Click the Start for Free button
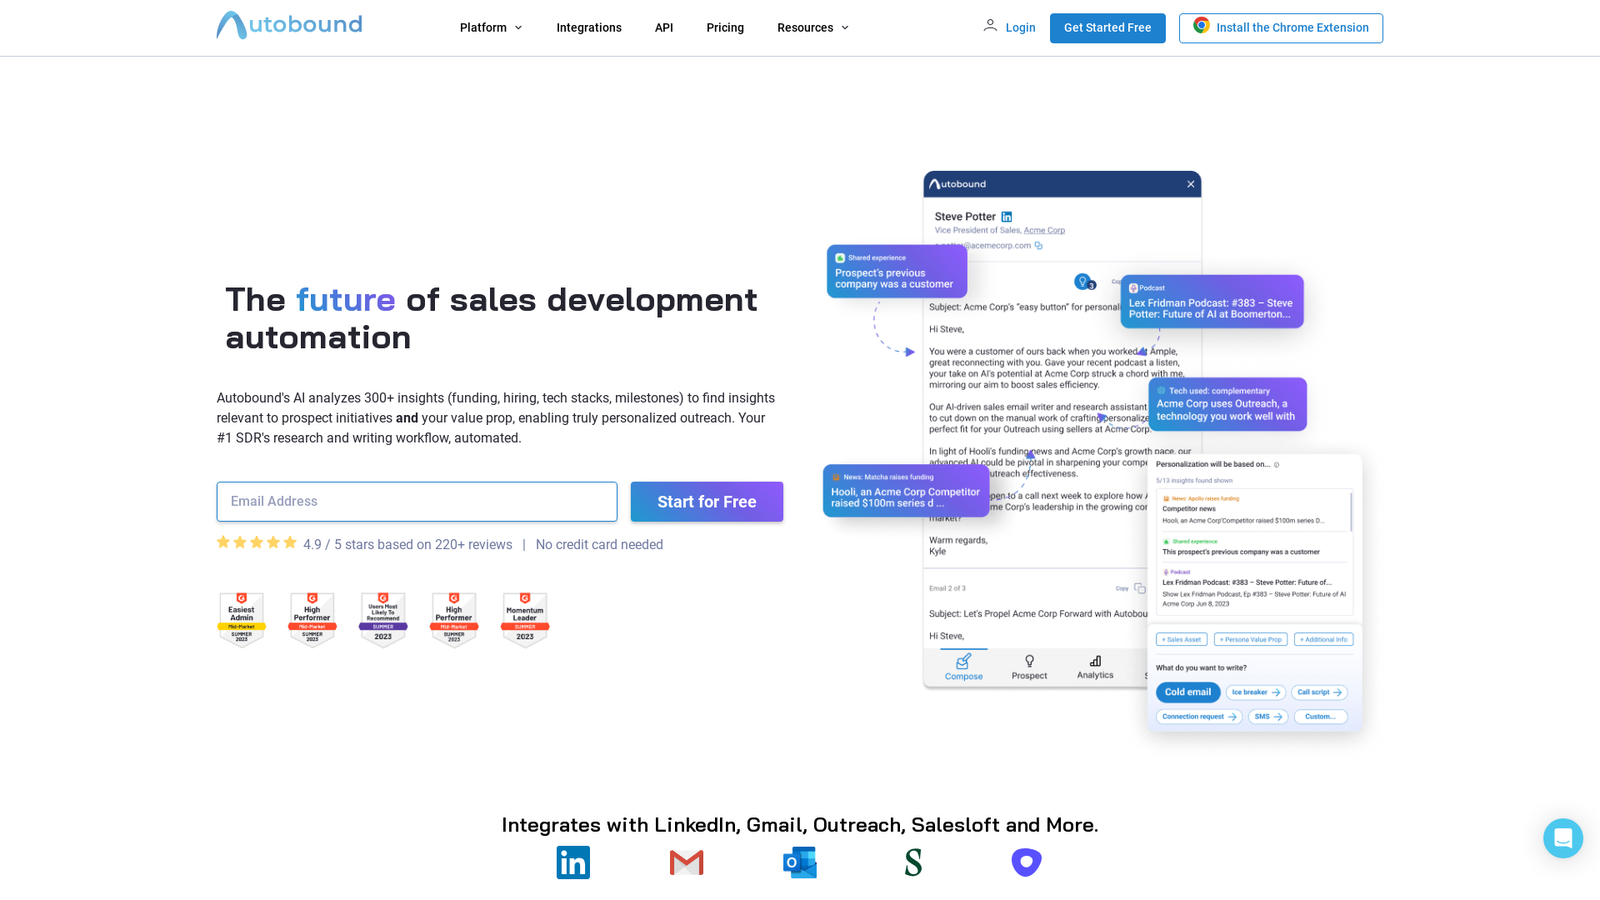 707,502
